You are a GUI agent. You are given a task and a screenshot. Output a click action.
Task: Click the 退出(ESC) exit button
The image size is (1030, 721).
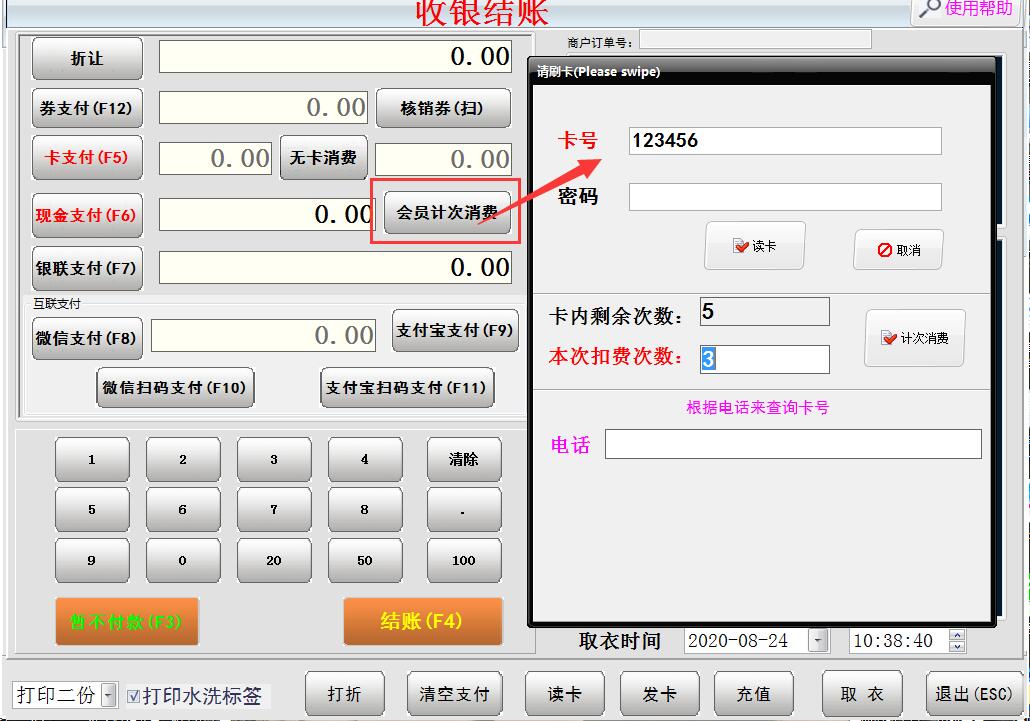(973, 694)
